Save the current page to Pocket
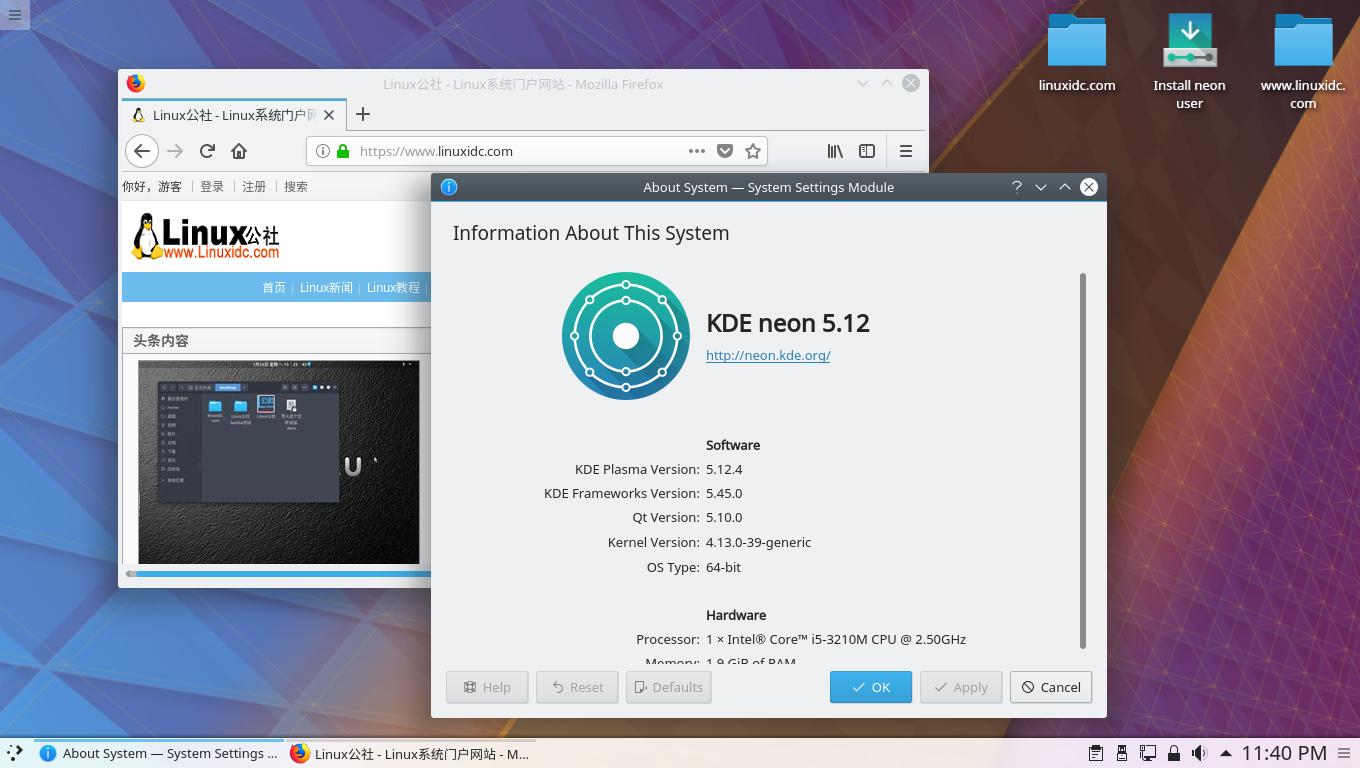 [724, 150]
